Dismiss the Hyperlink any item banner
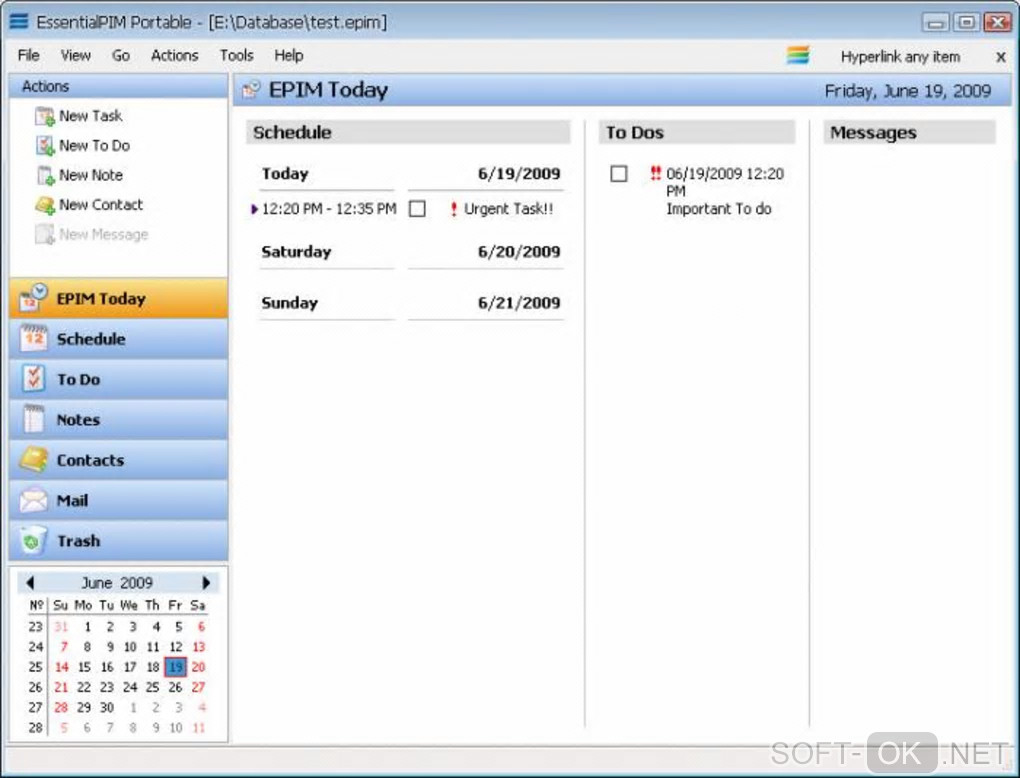 pos(1001,57)
